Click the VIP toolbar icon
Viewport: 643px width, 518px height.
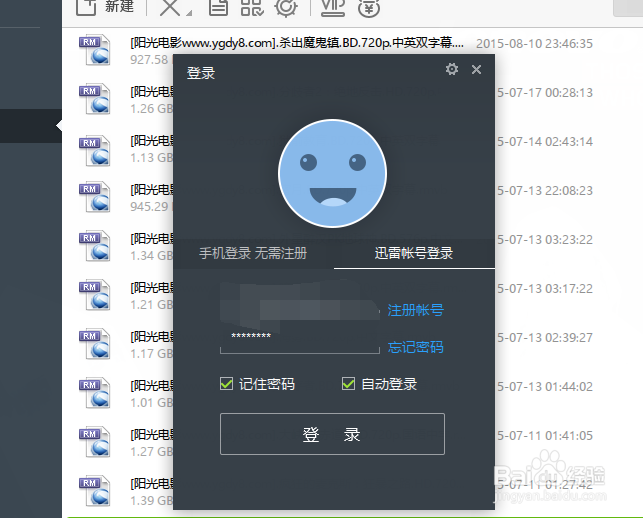pos(333,7)
